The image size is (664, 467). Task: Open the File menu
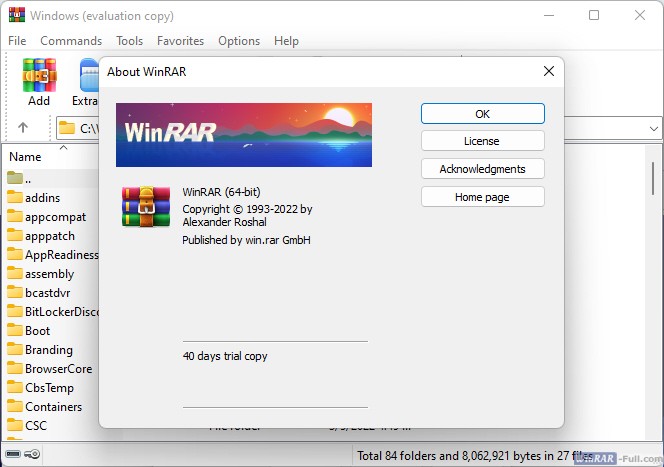[17, 41]
